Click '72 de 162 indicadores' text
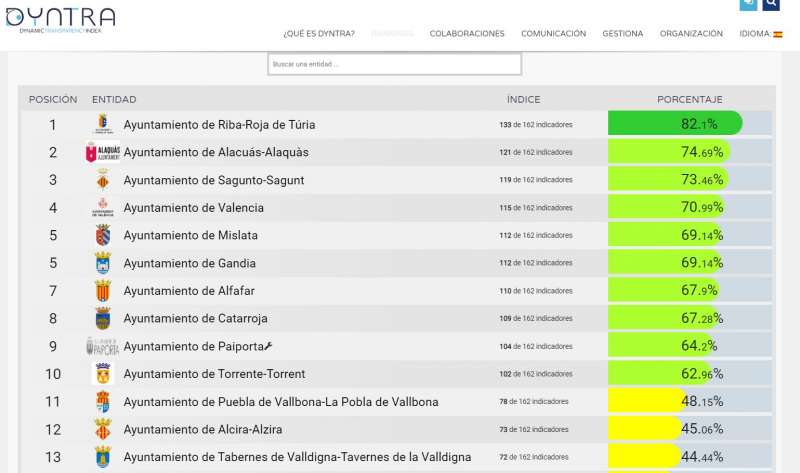 (534, 457)
